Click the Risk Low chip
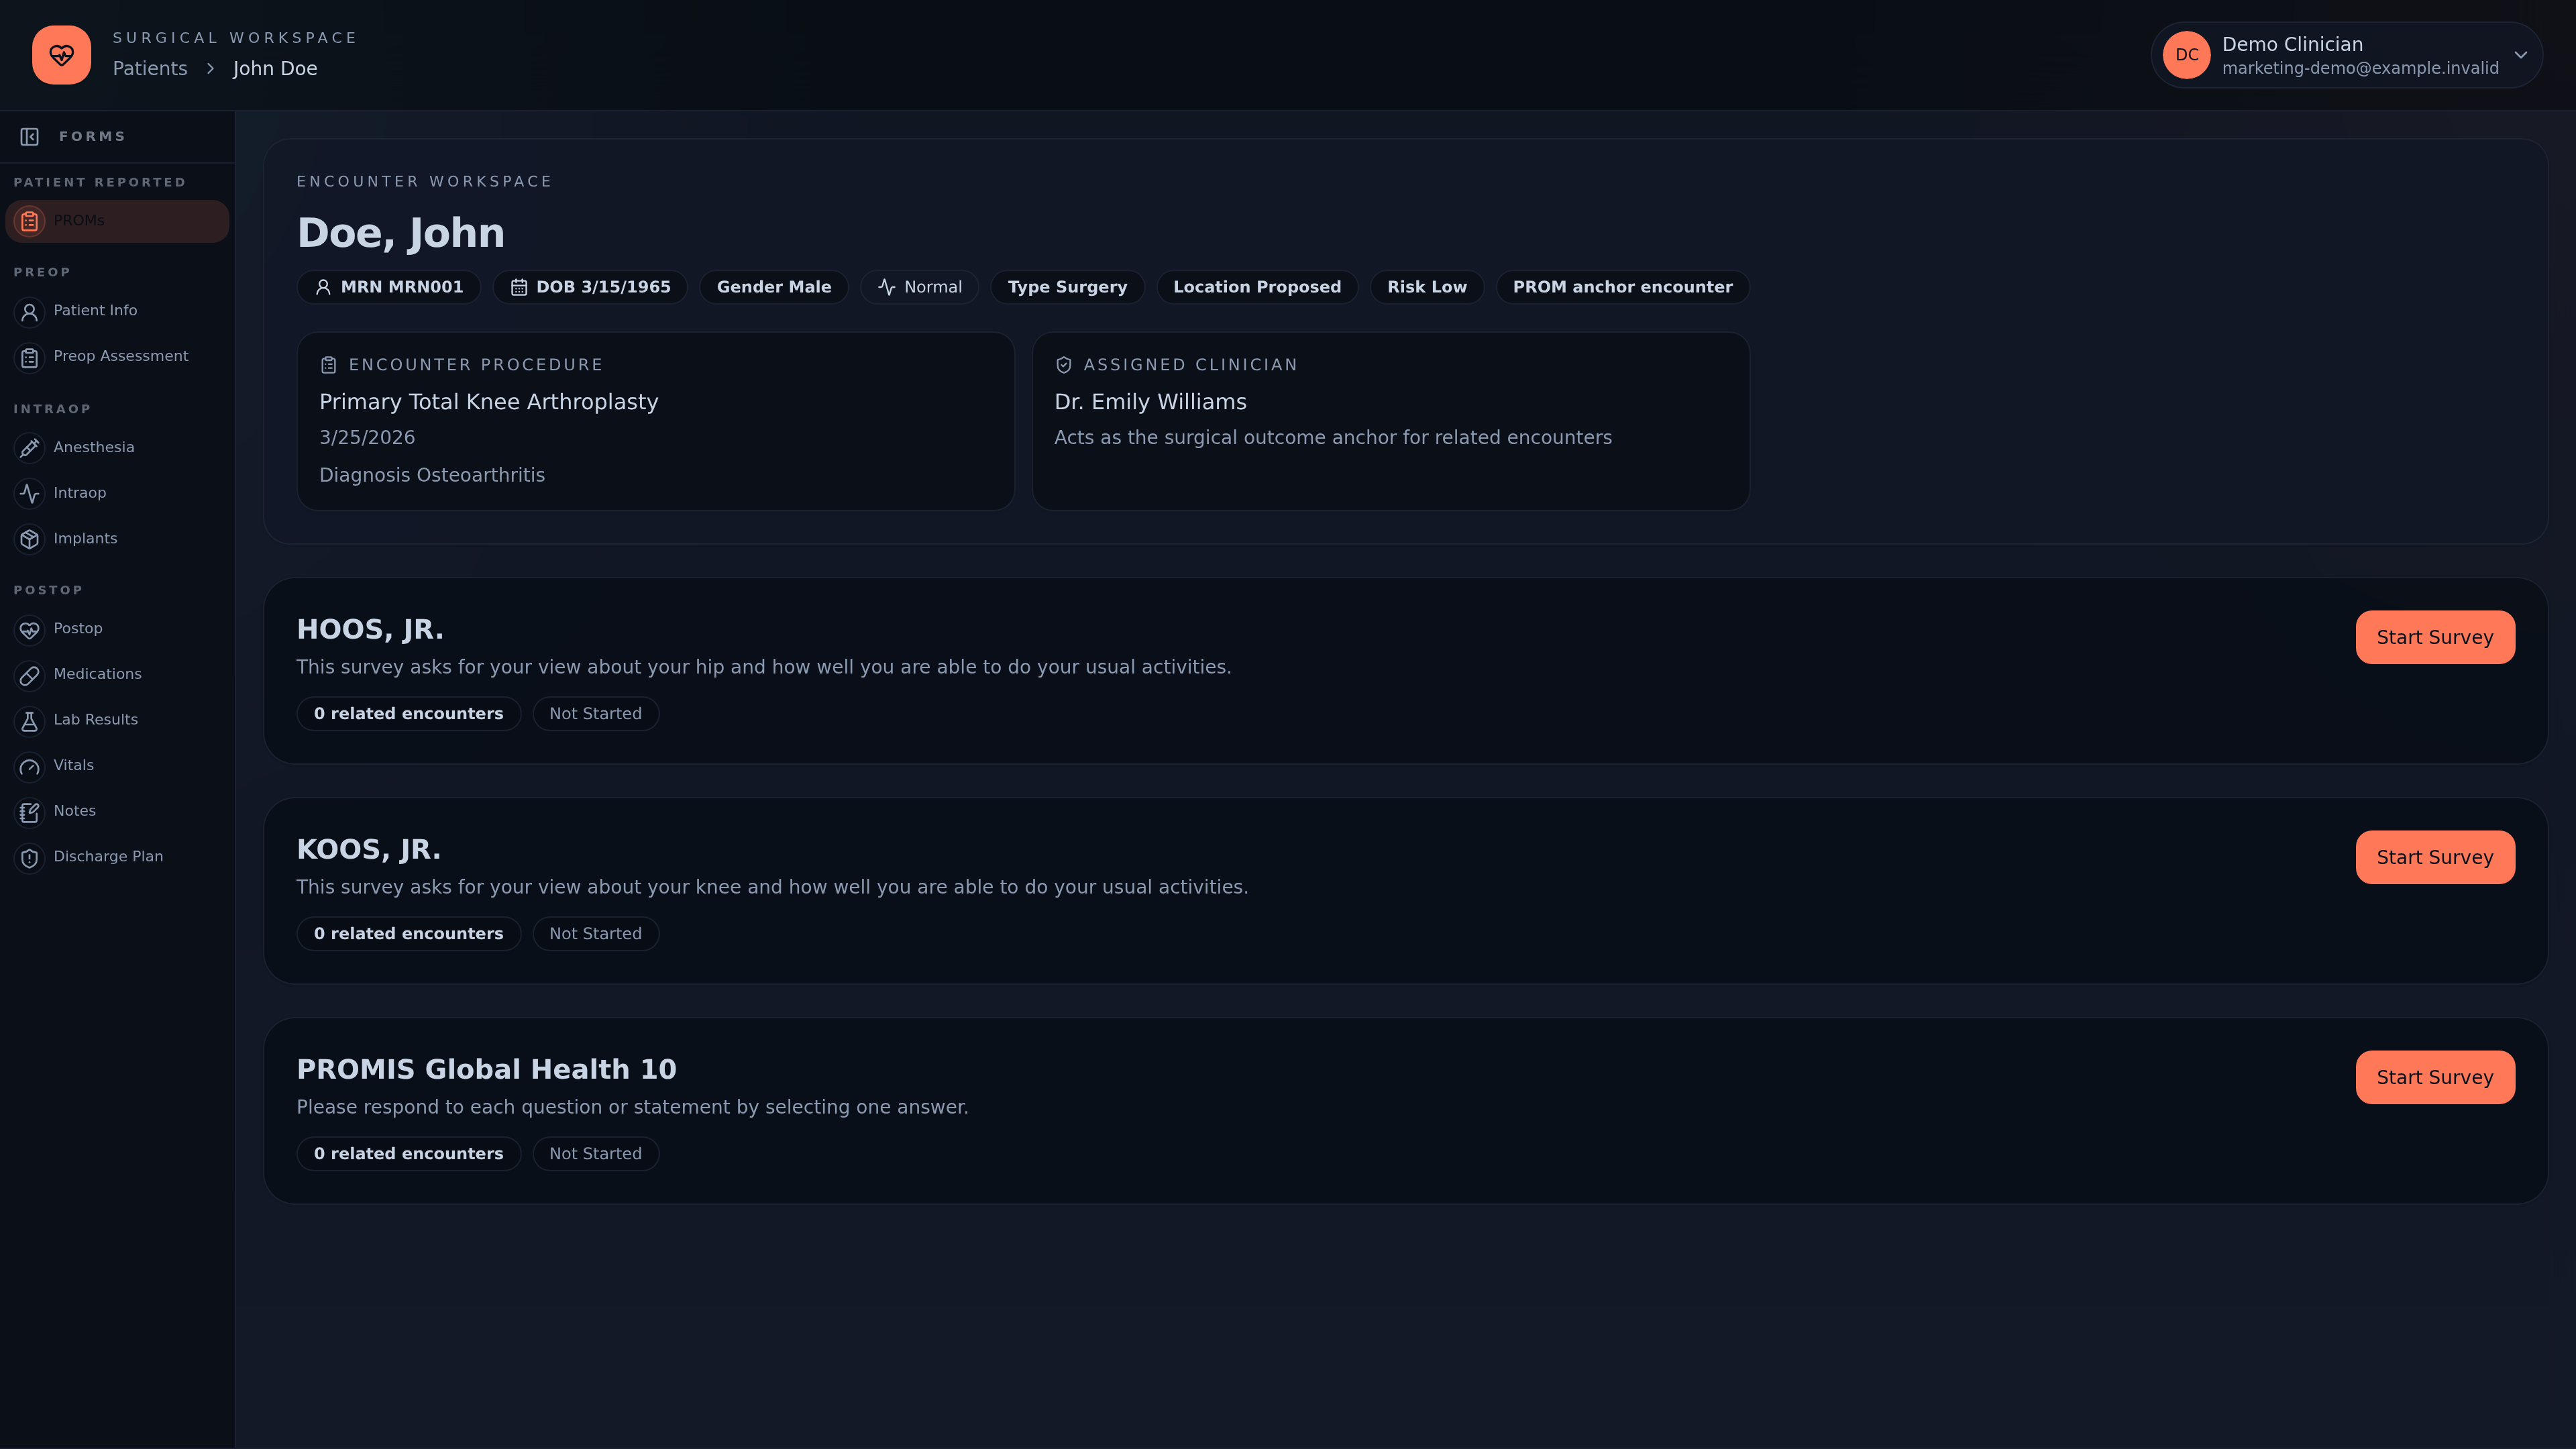The width and height of the screenshot is (2576, 1449). point(1427,287)
